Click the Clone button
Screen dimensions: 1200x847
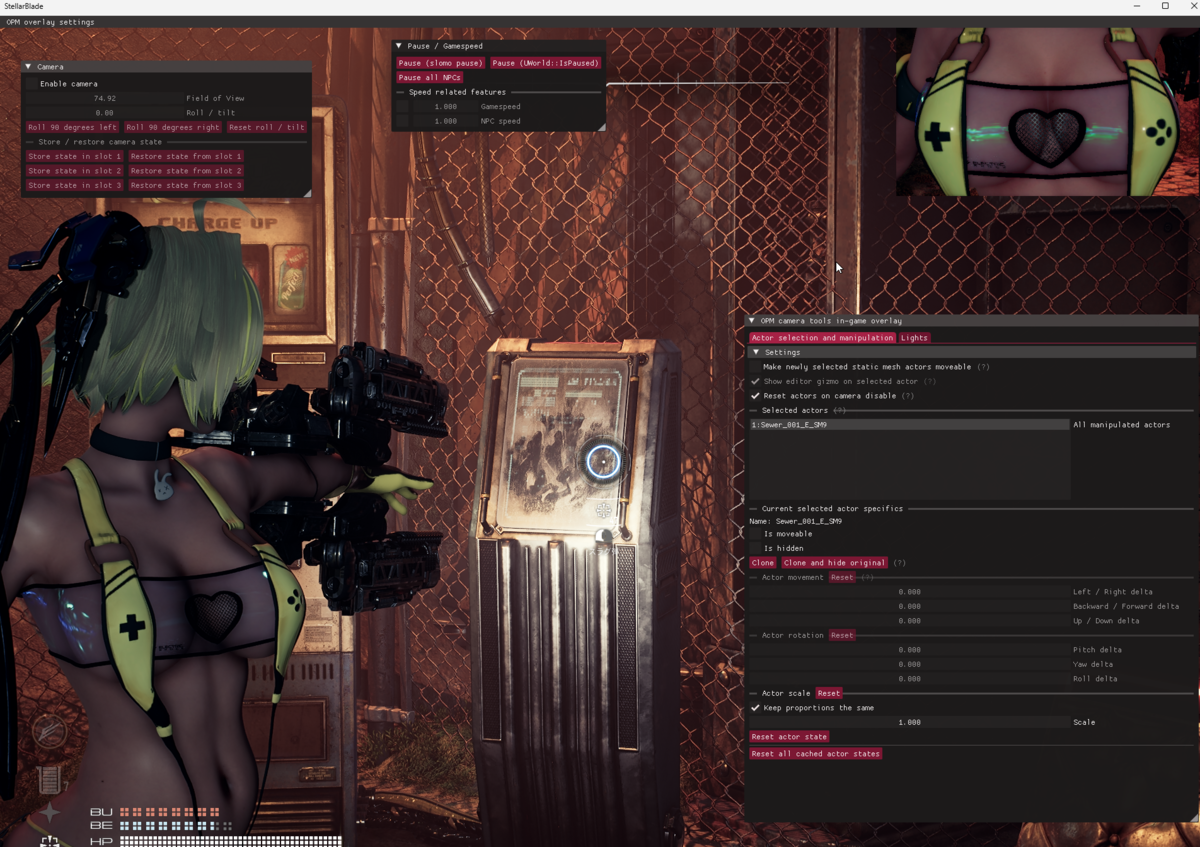click(763, 563)
